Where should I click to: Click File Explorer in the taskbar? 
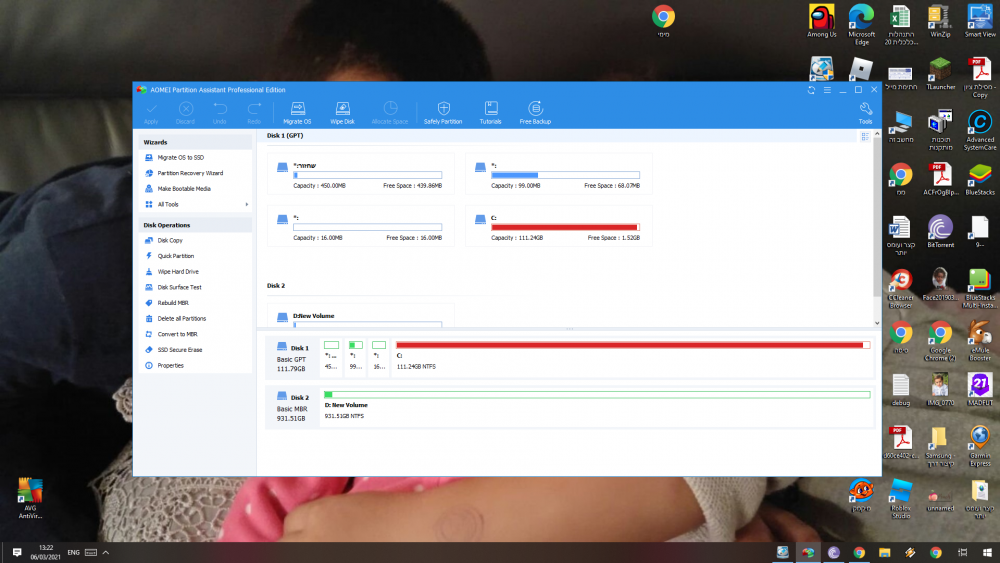tap(885, 553)
